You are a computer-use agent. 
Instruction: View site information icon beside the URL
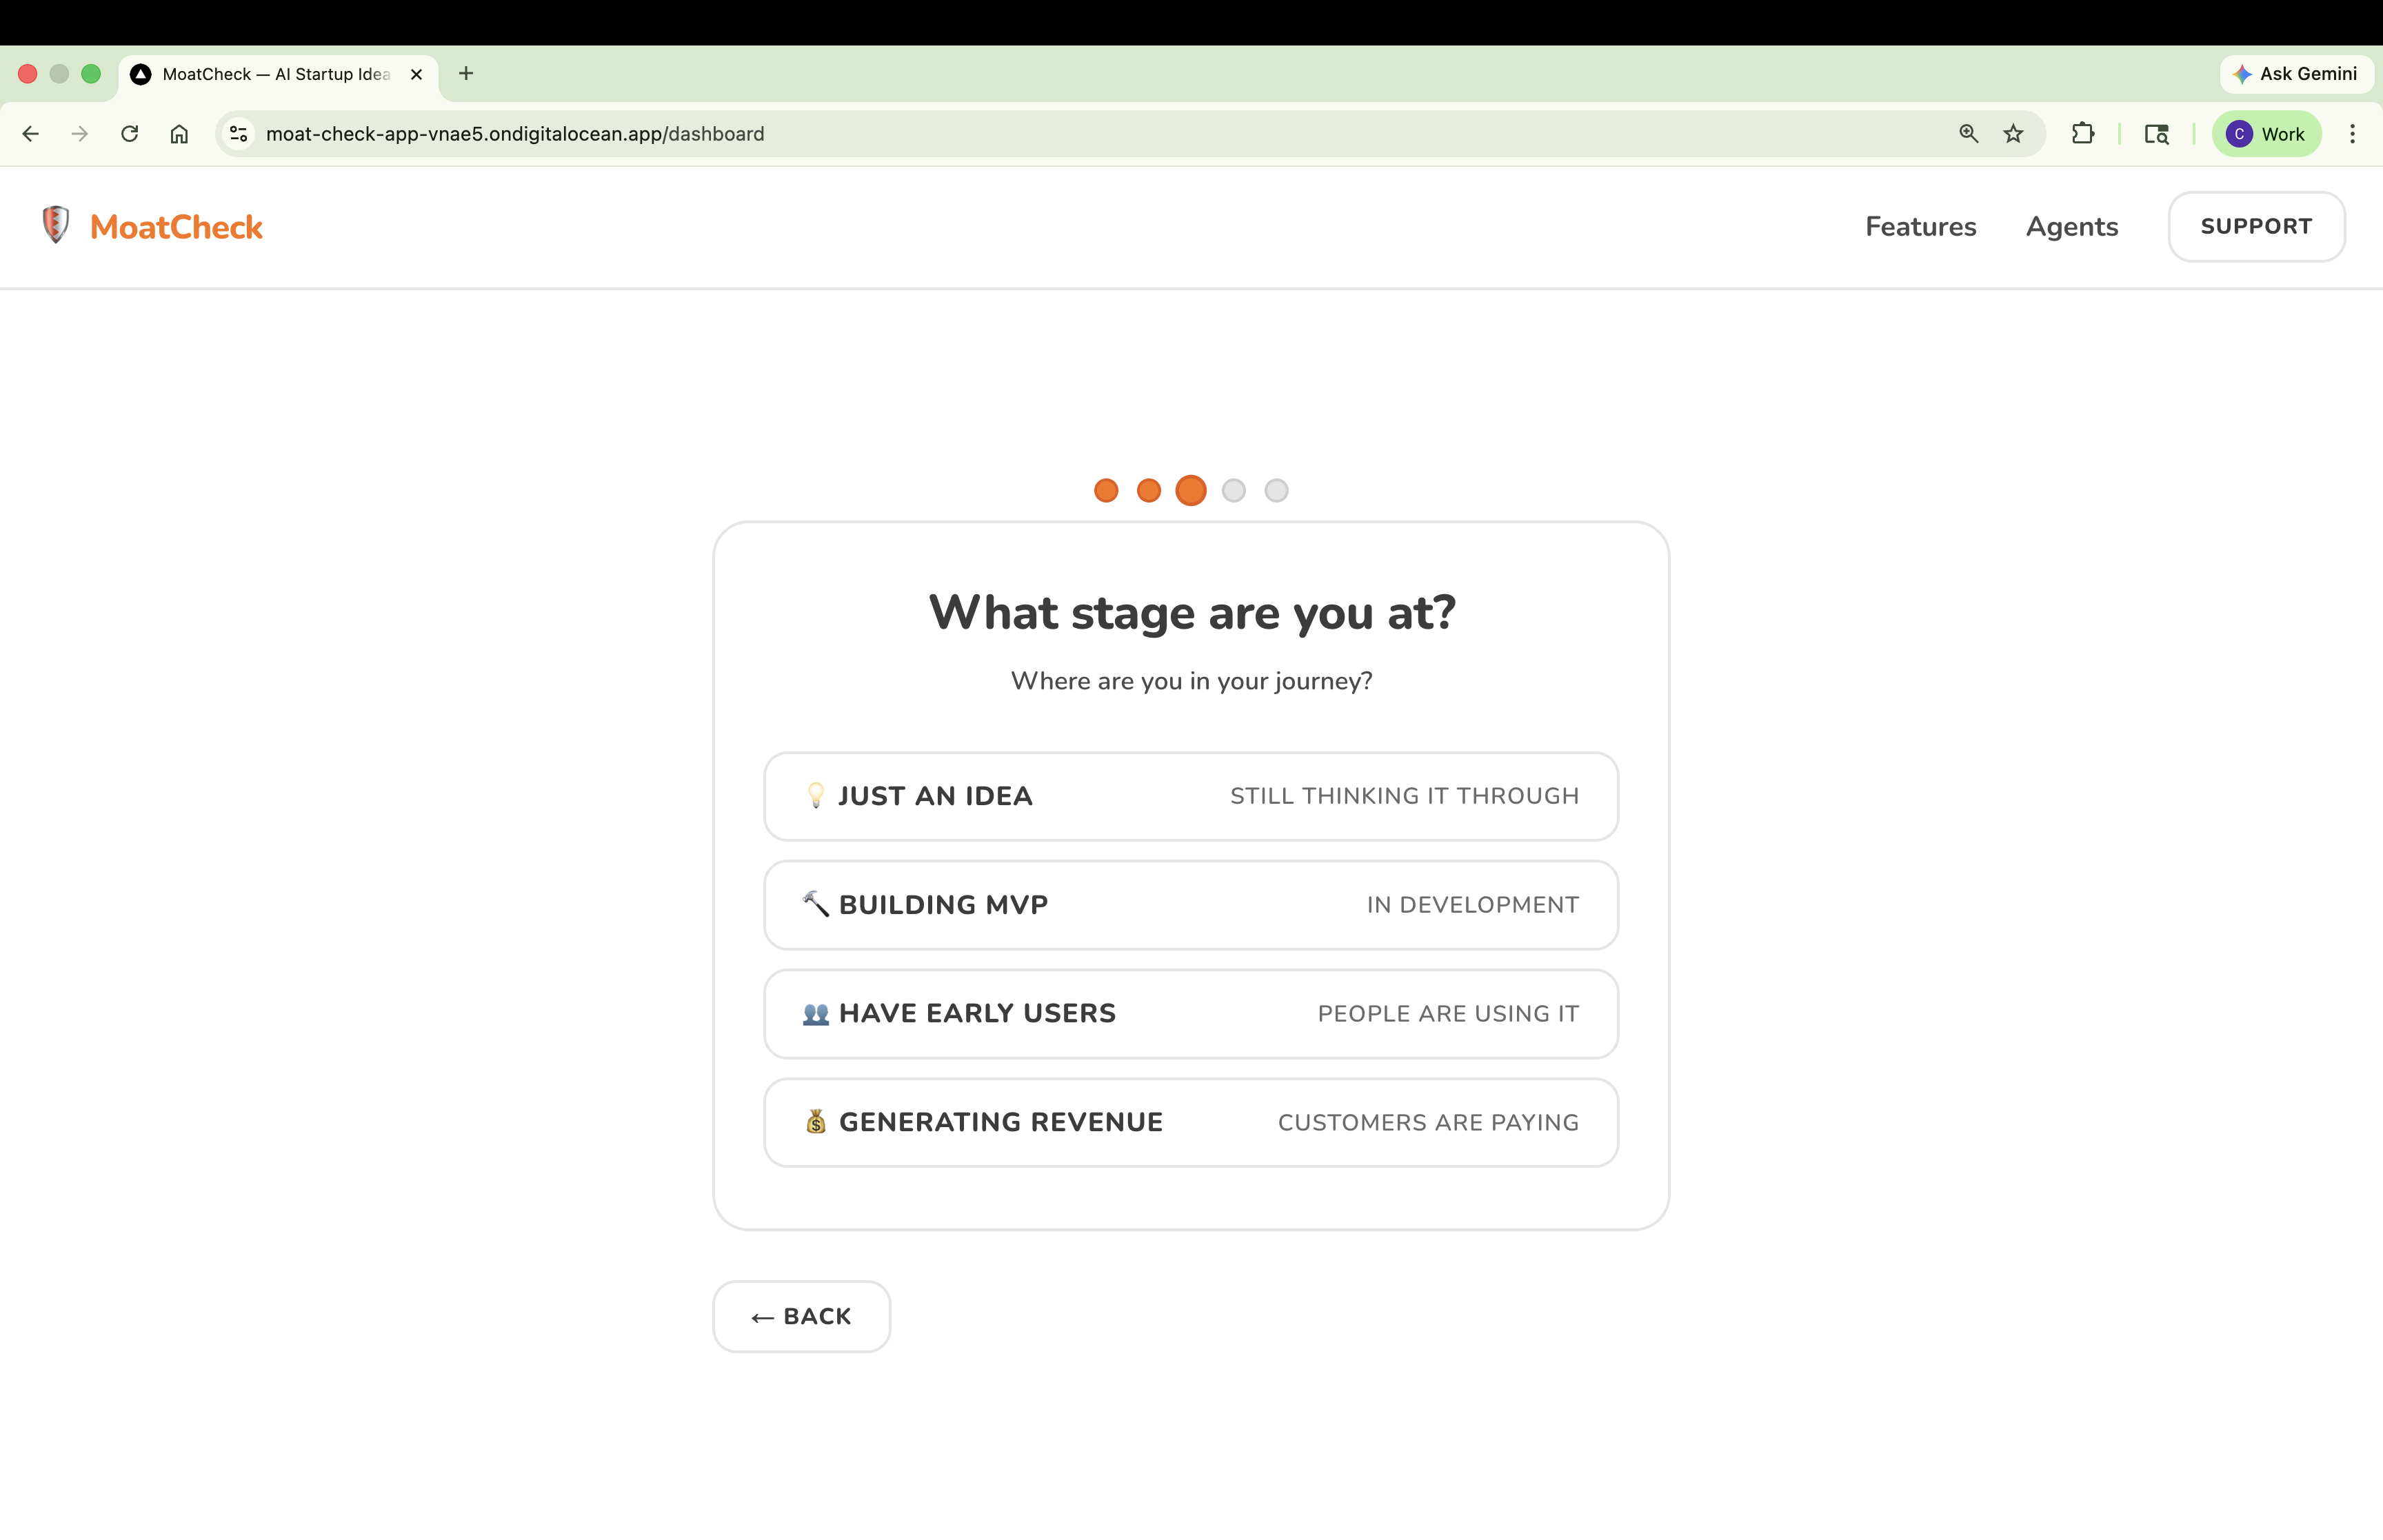238,134
